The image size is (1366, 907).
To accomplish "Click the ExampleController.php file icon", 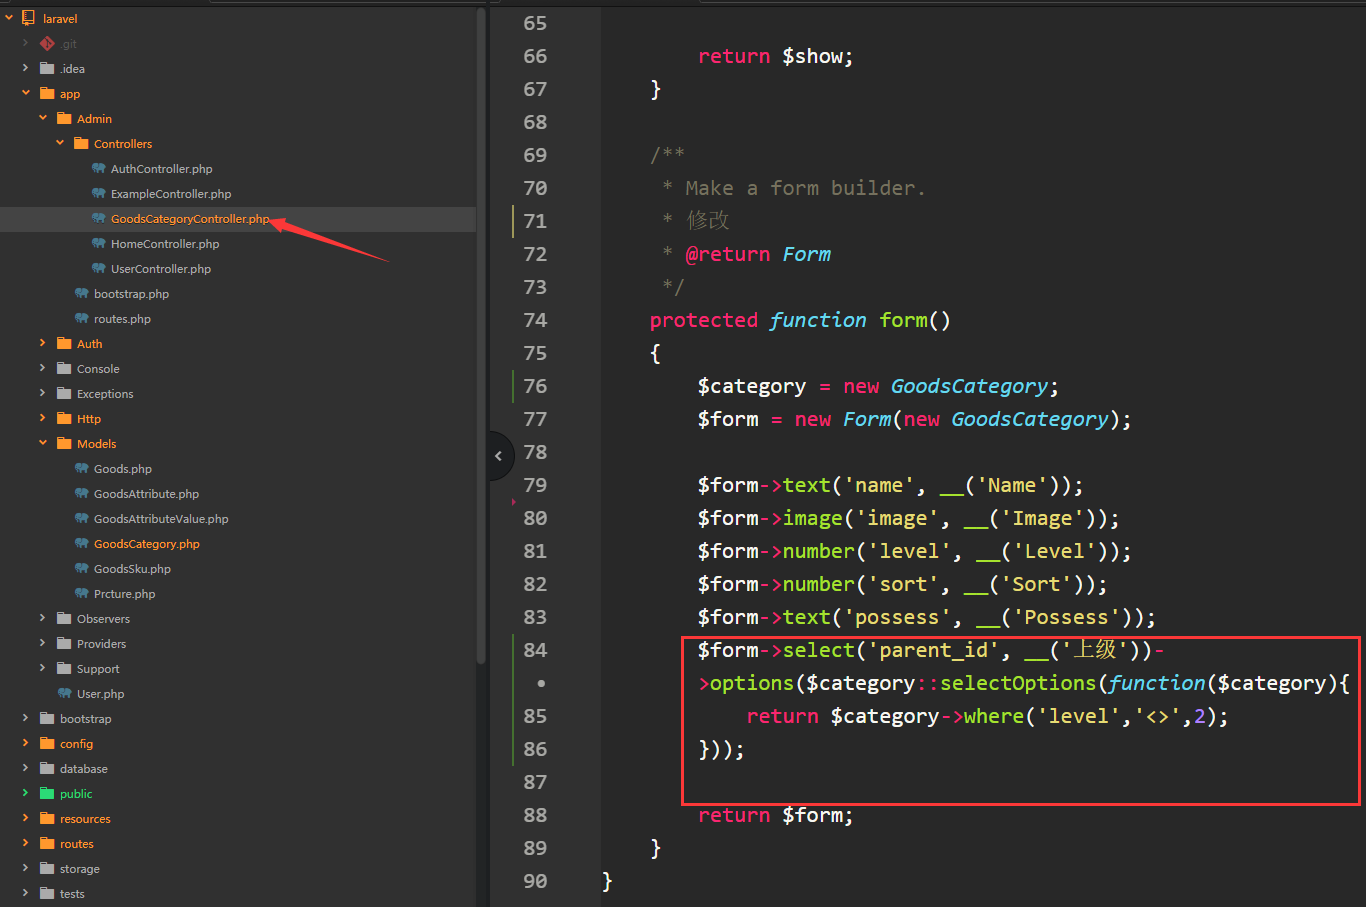I will click(x=98, y=193).
